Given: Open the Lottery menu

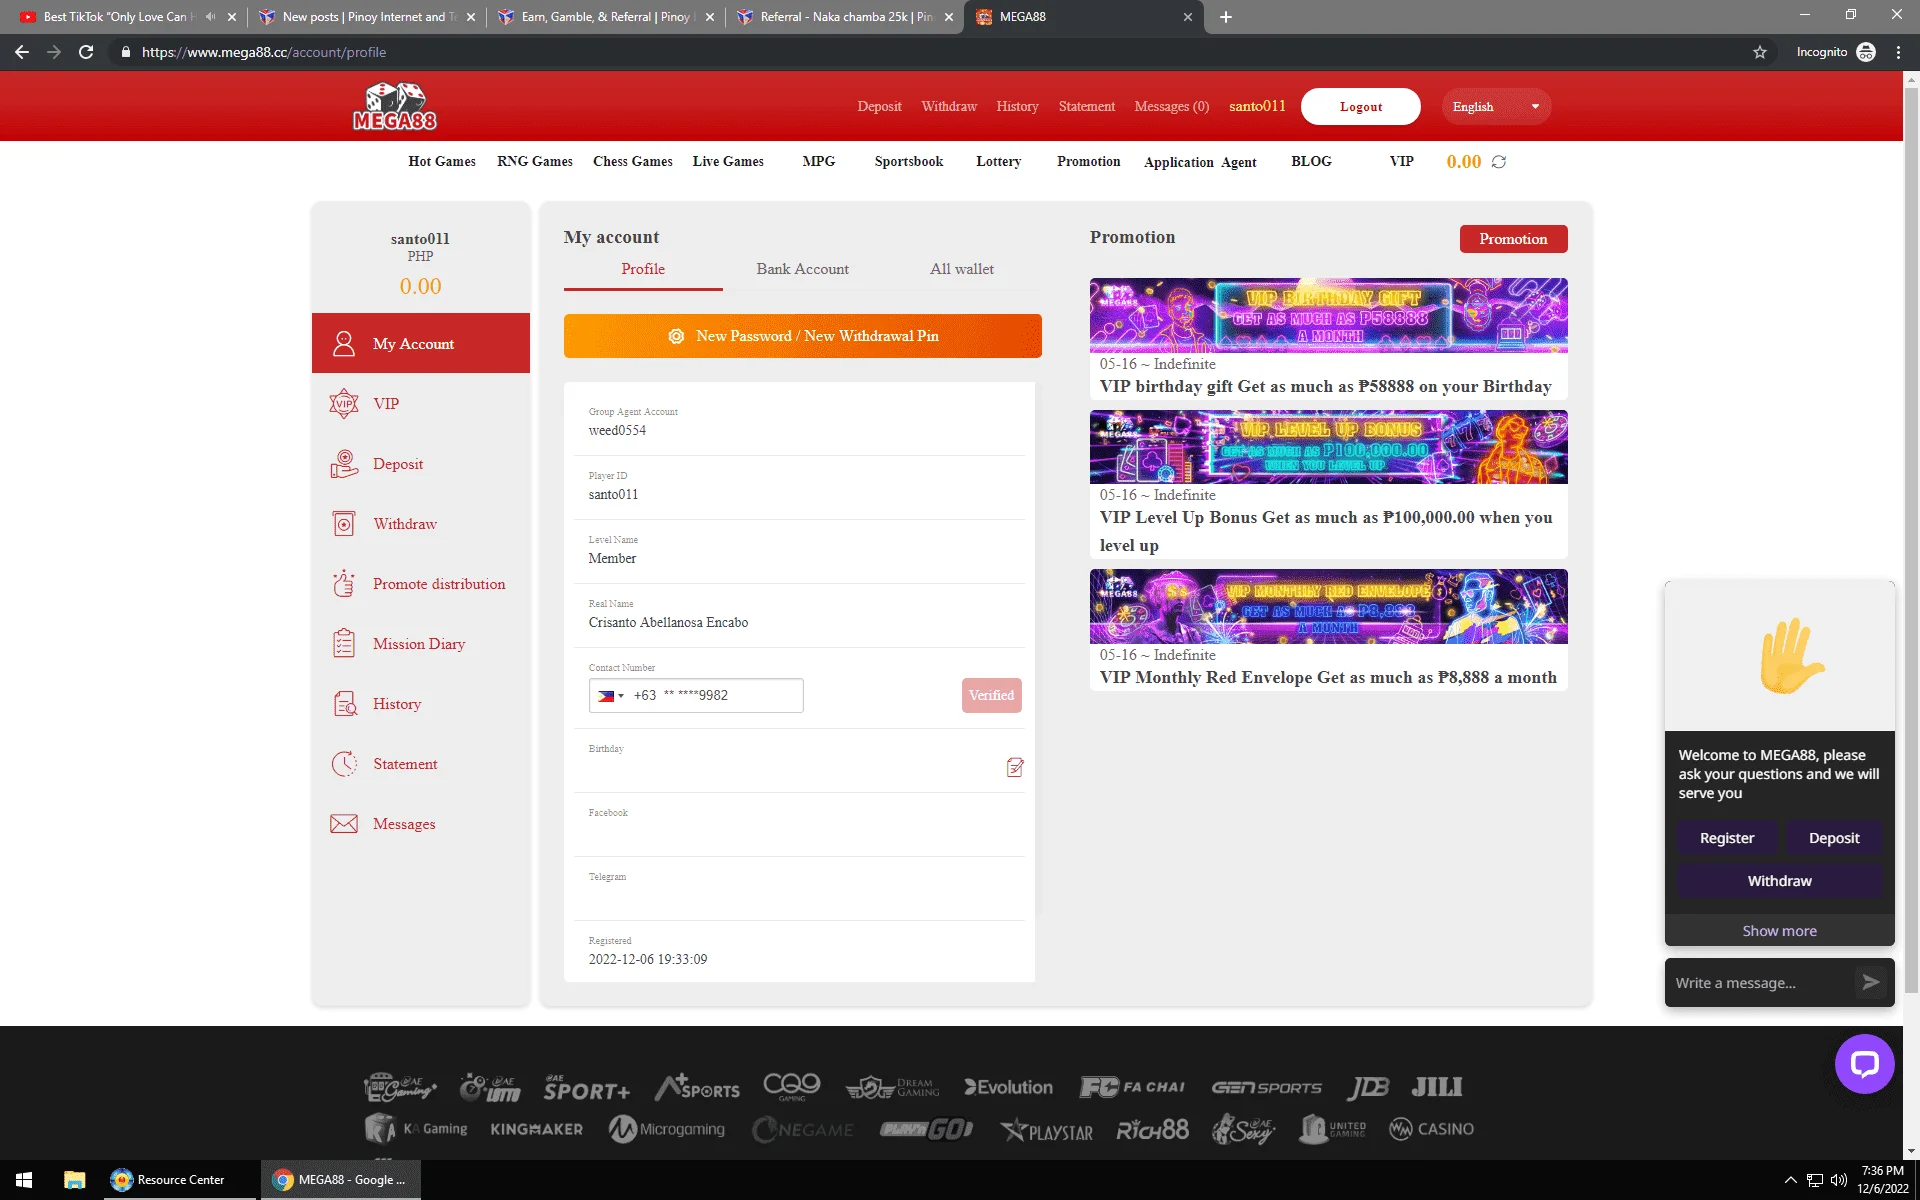Looking at the screenshot, I should tap(999, 162).
